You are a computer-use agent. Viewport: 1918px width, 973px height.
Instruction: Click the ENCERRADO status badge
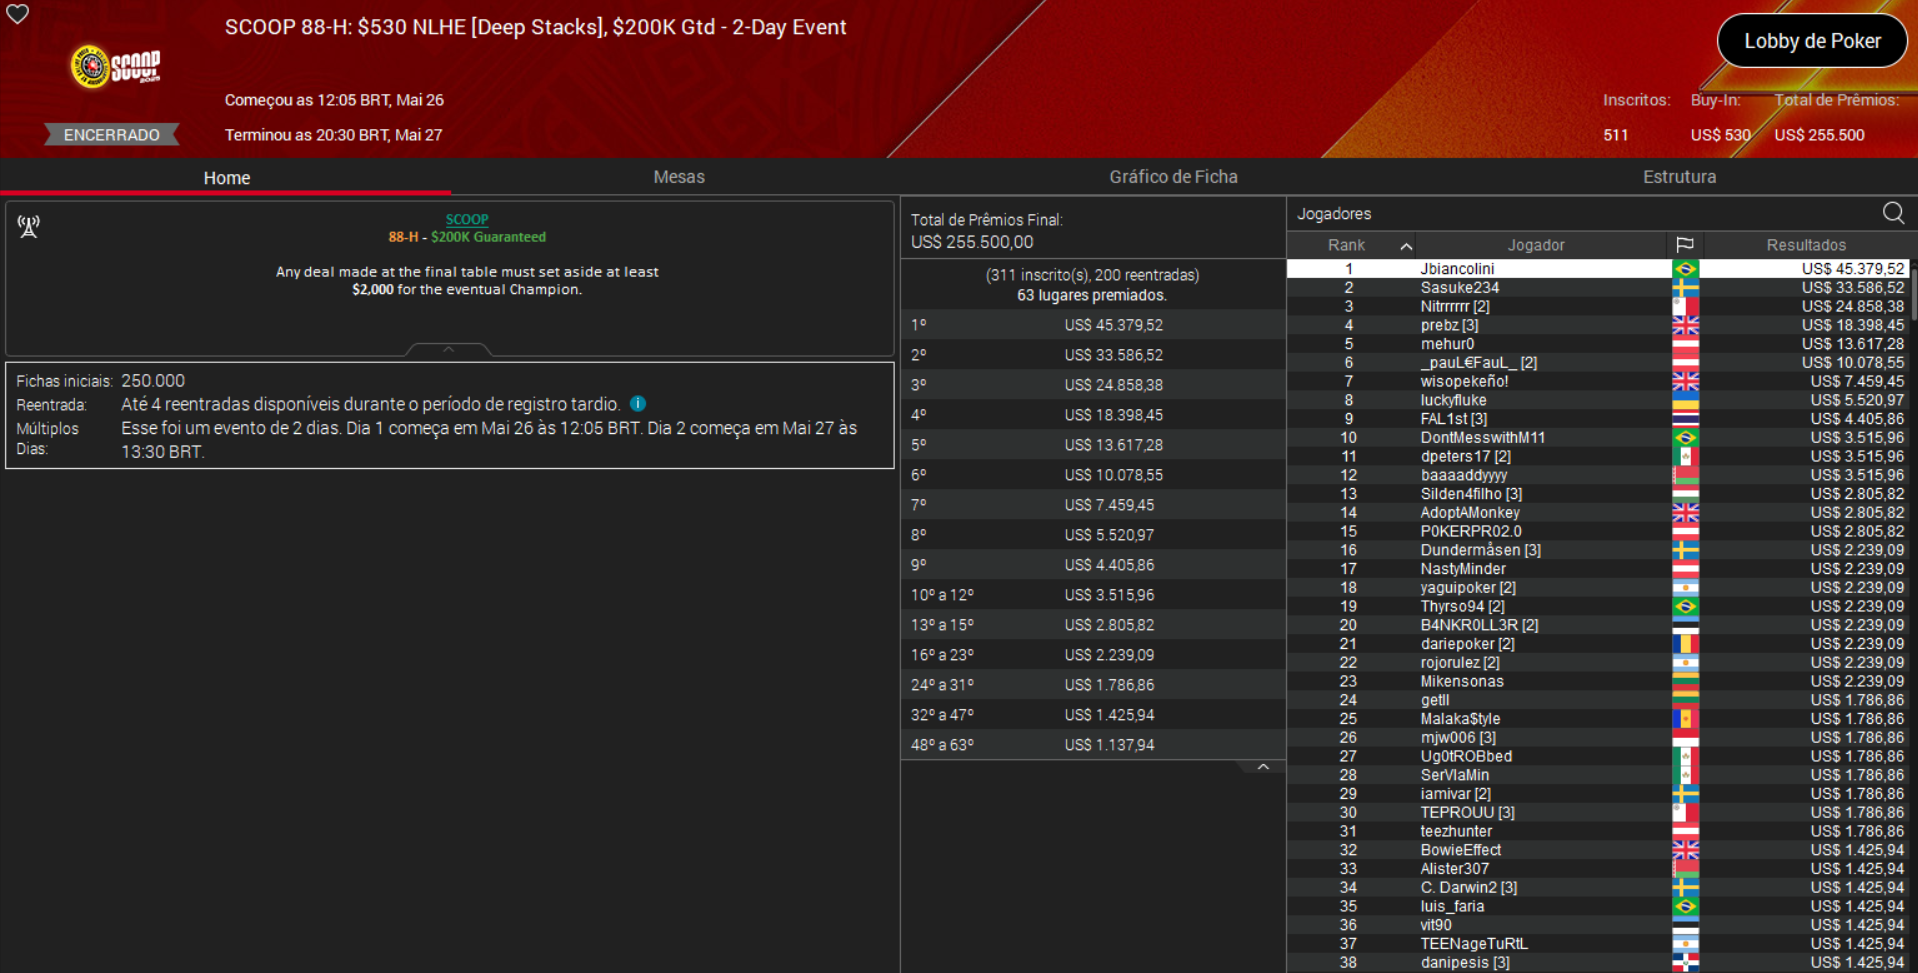[x=112, y=135]
